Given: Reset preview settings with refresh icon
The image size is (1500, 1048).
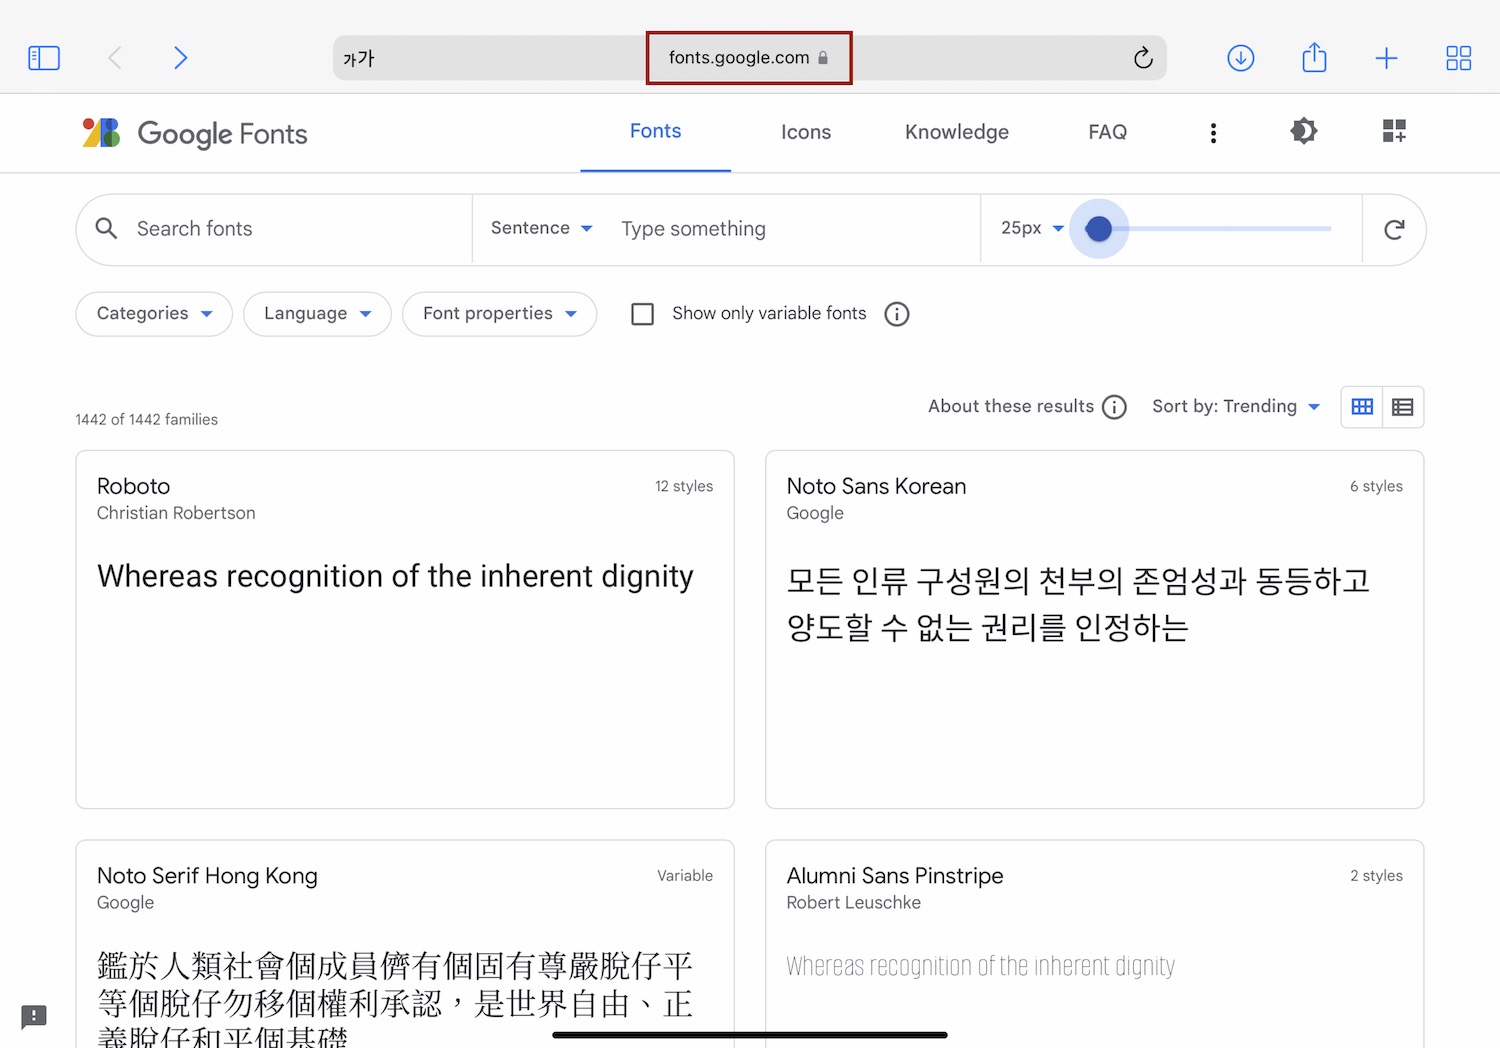Looking at the screenshot, I should click(1394, 230).
